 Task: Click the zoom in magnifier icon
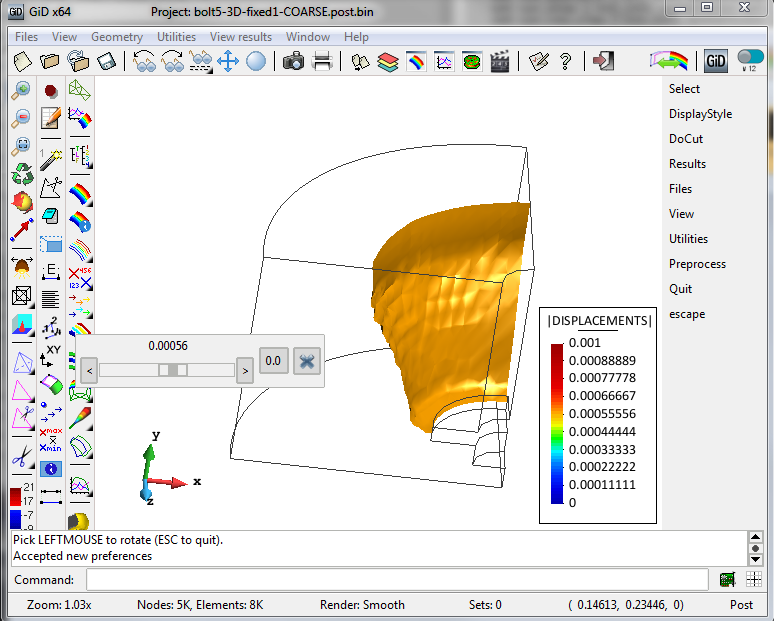(x=21, y=91)
